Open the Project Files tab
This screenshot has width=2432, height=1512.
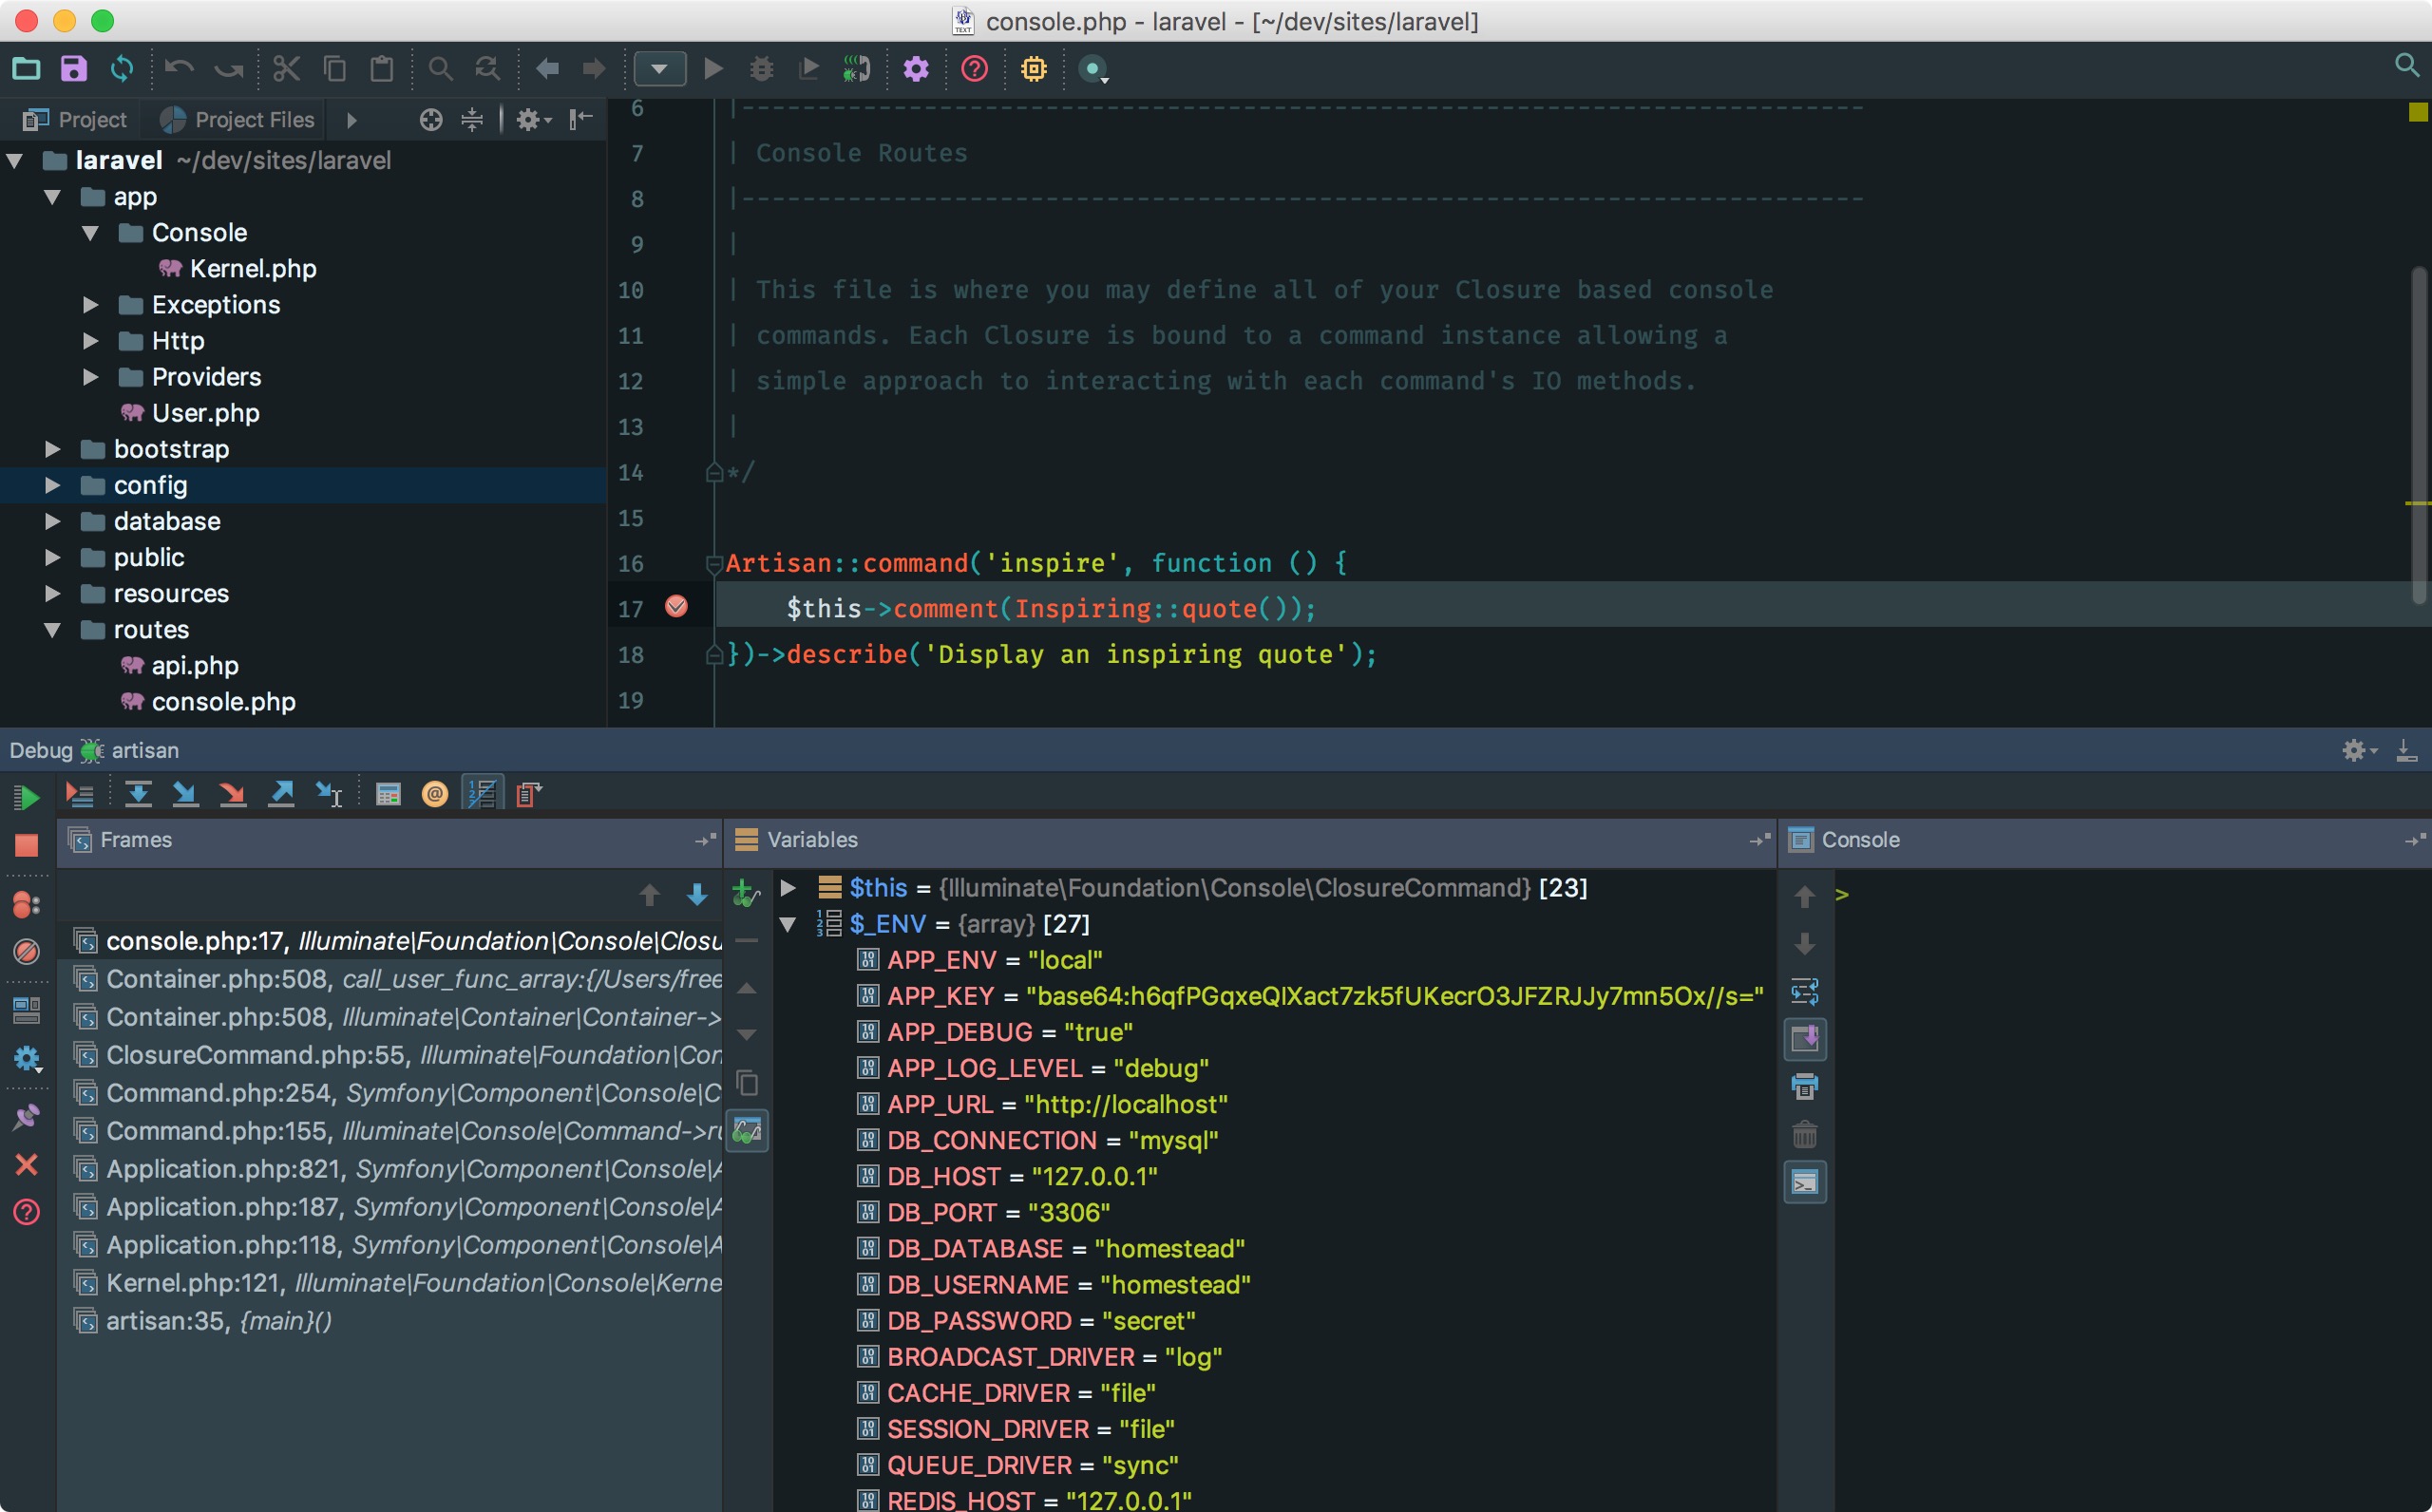coord(253,119)
